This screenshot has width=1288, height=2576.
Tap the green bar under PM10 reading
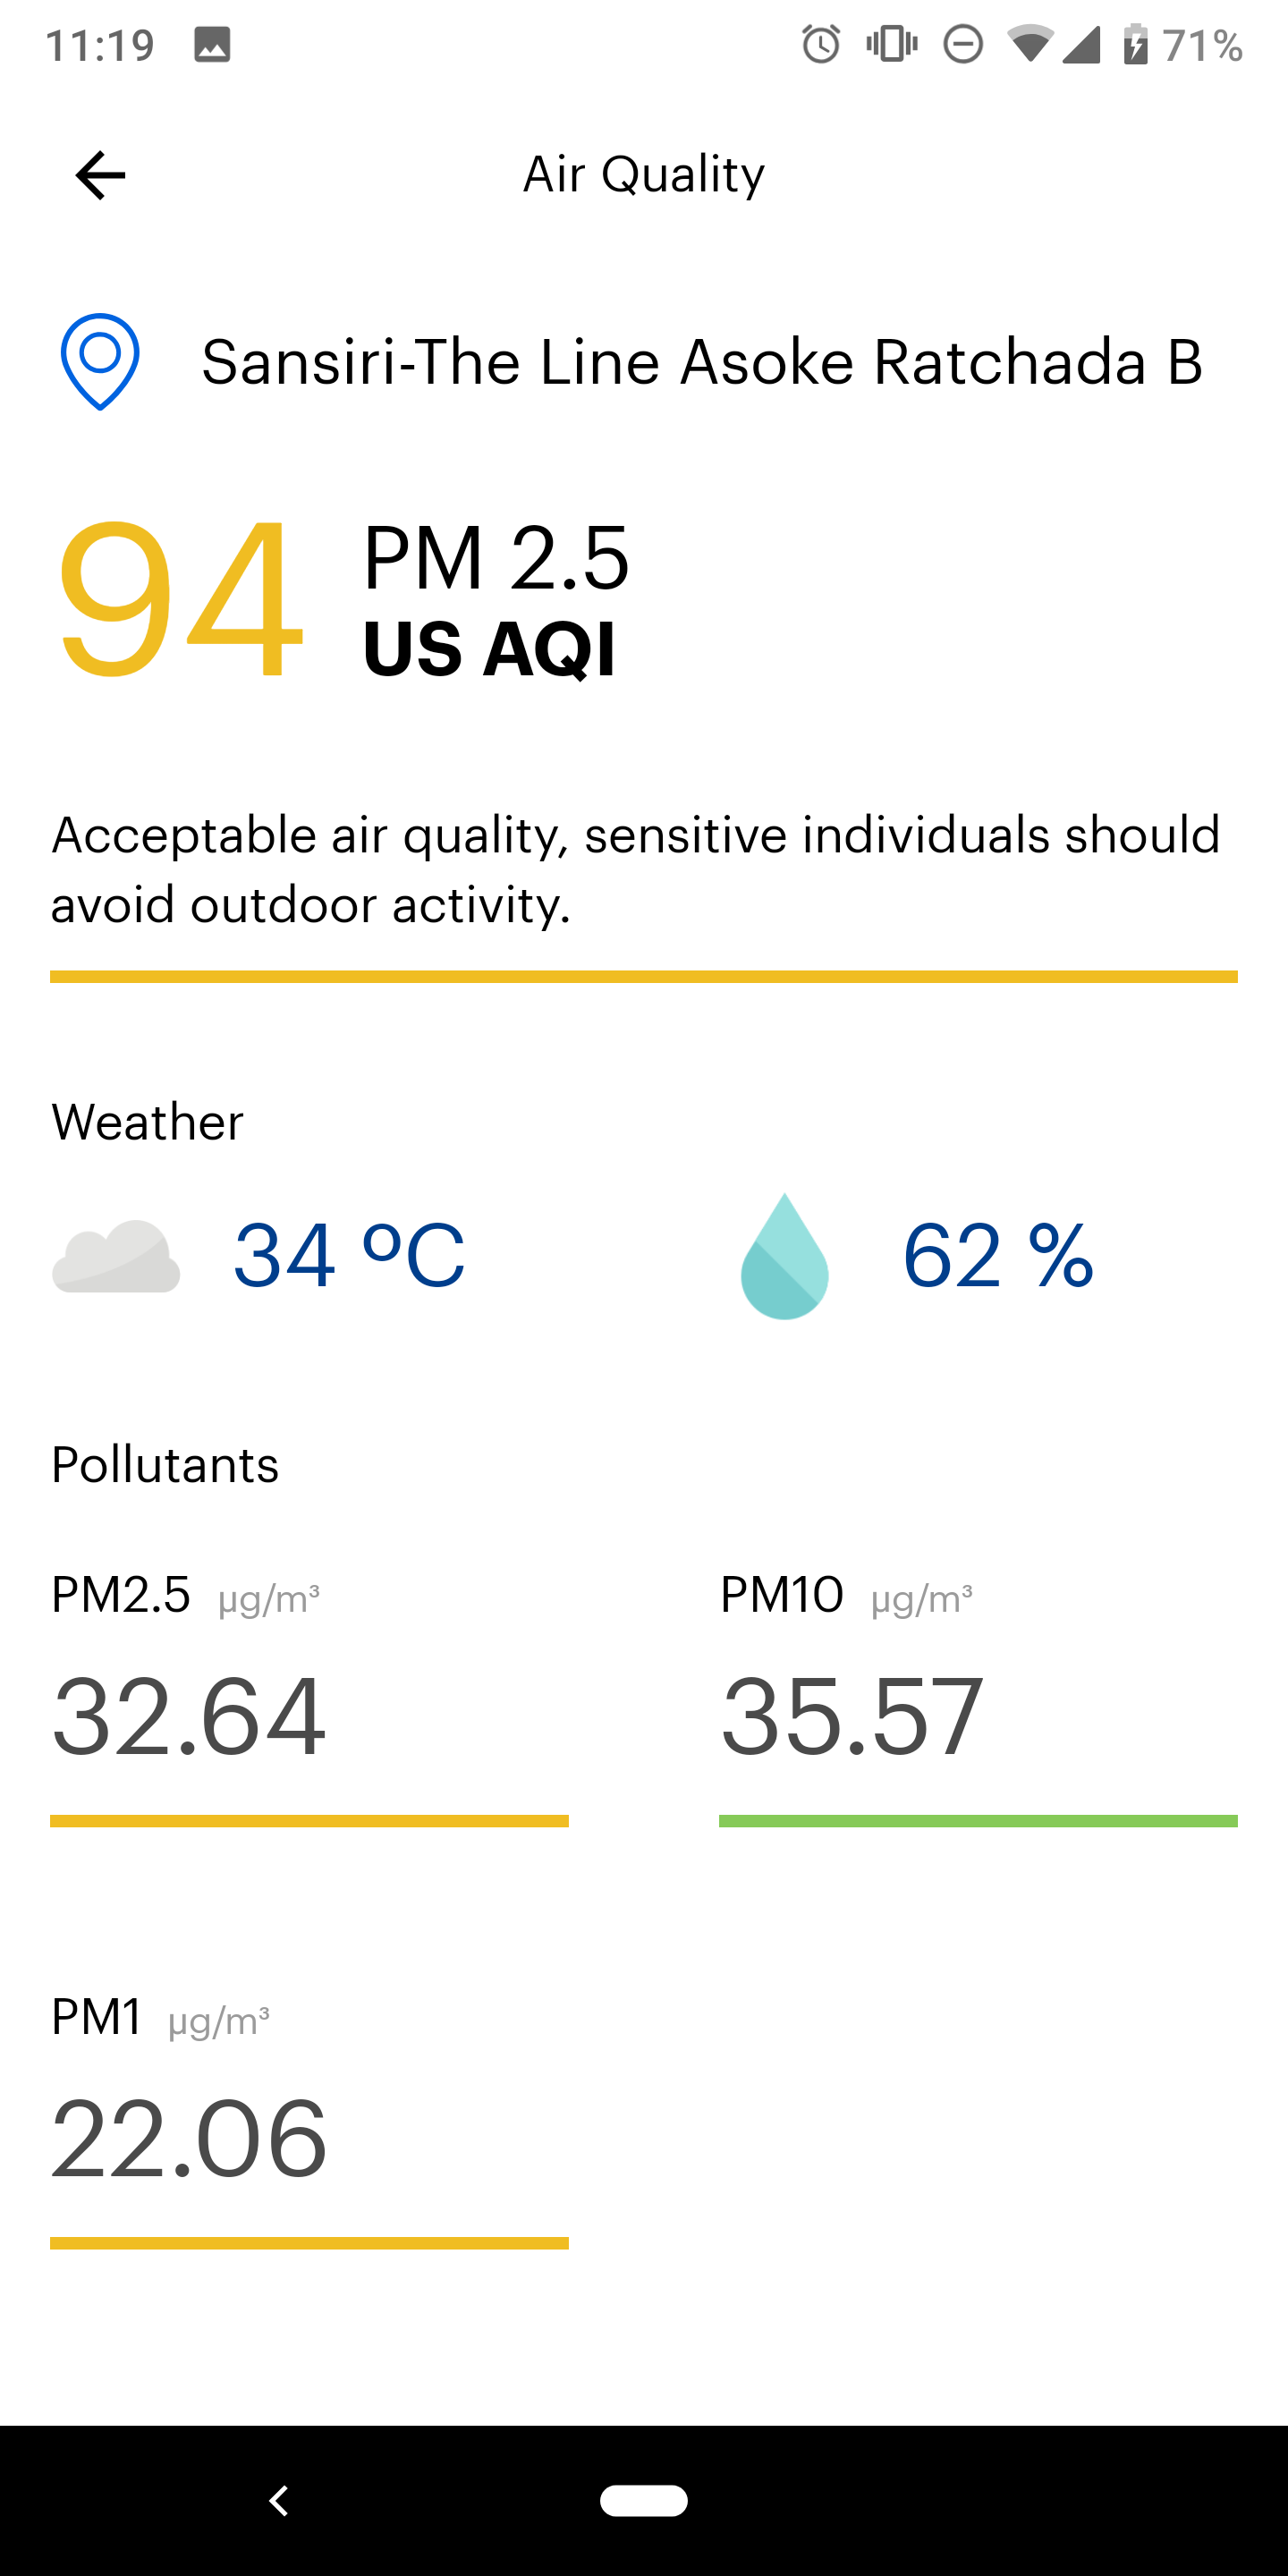click(978, 1821)
